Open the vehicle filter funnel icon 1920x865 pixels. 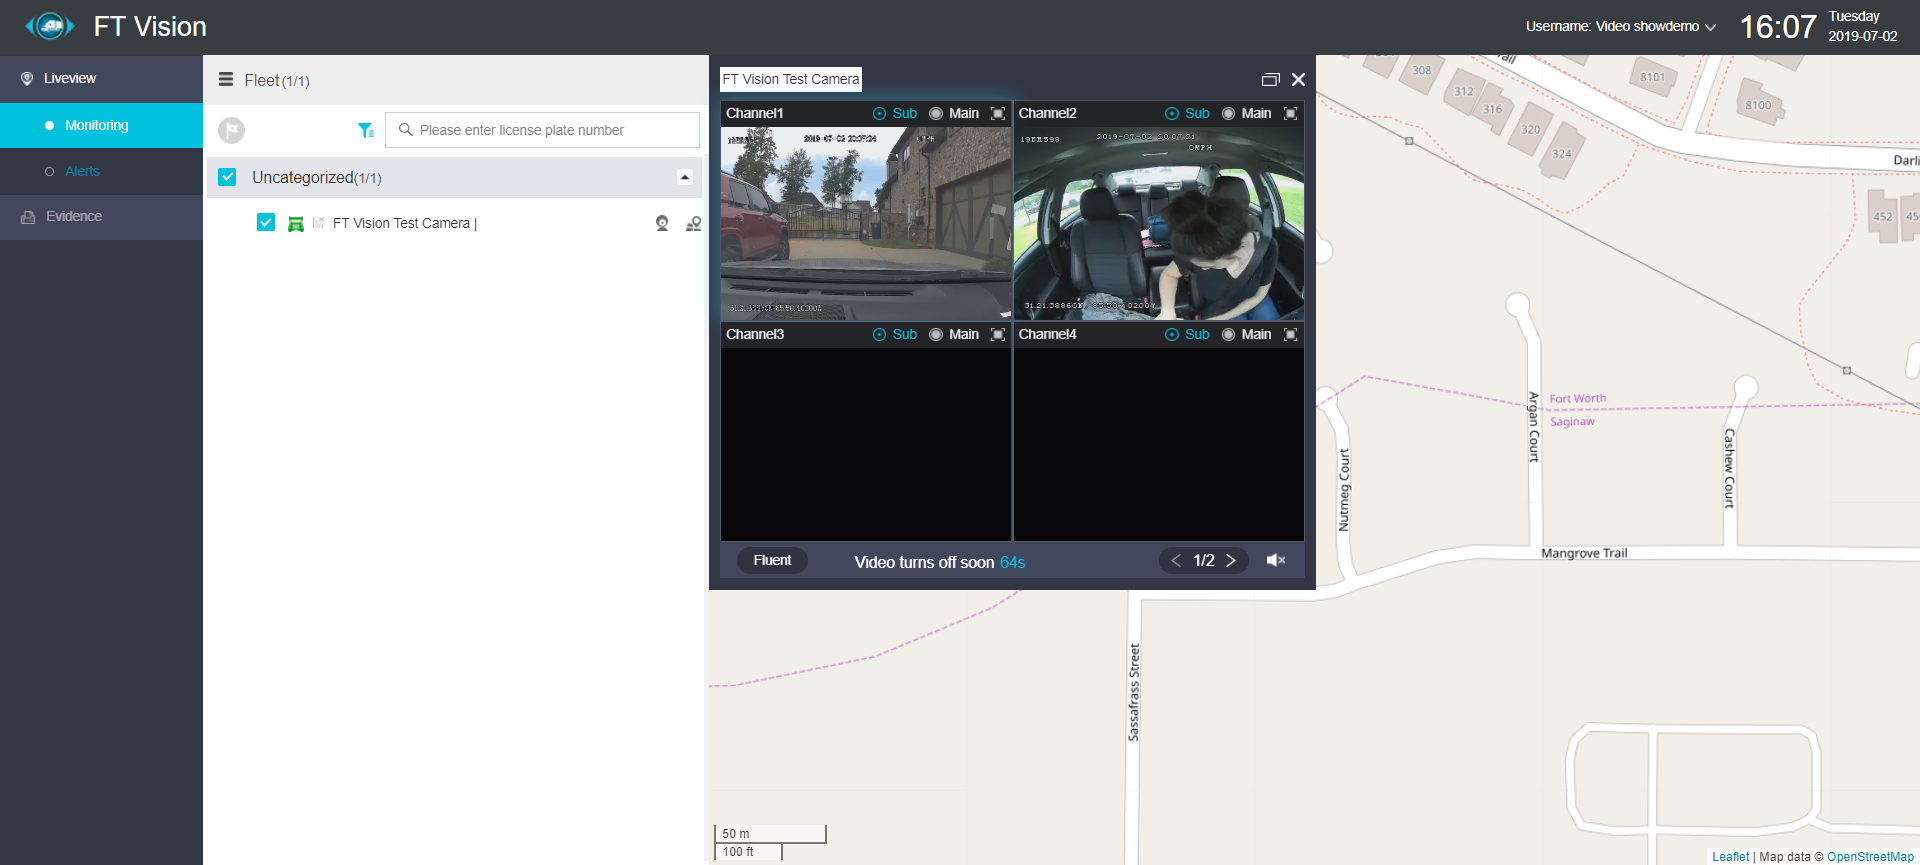(x=366, y=130)
